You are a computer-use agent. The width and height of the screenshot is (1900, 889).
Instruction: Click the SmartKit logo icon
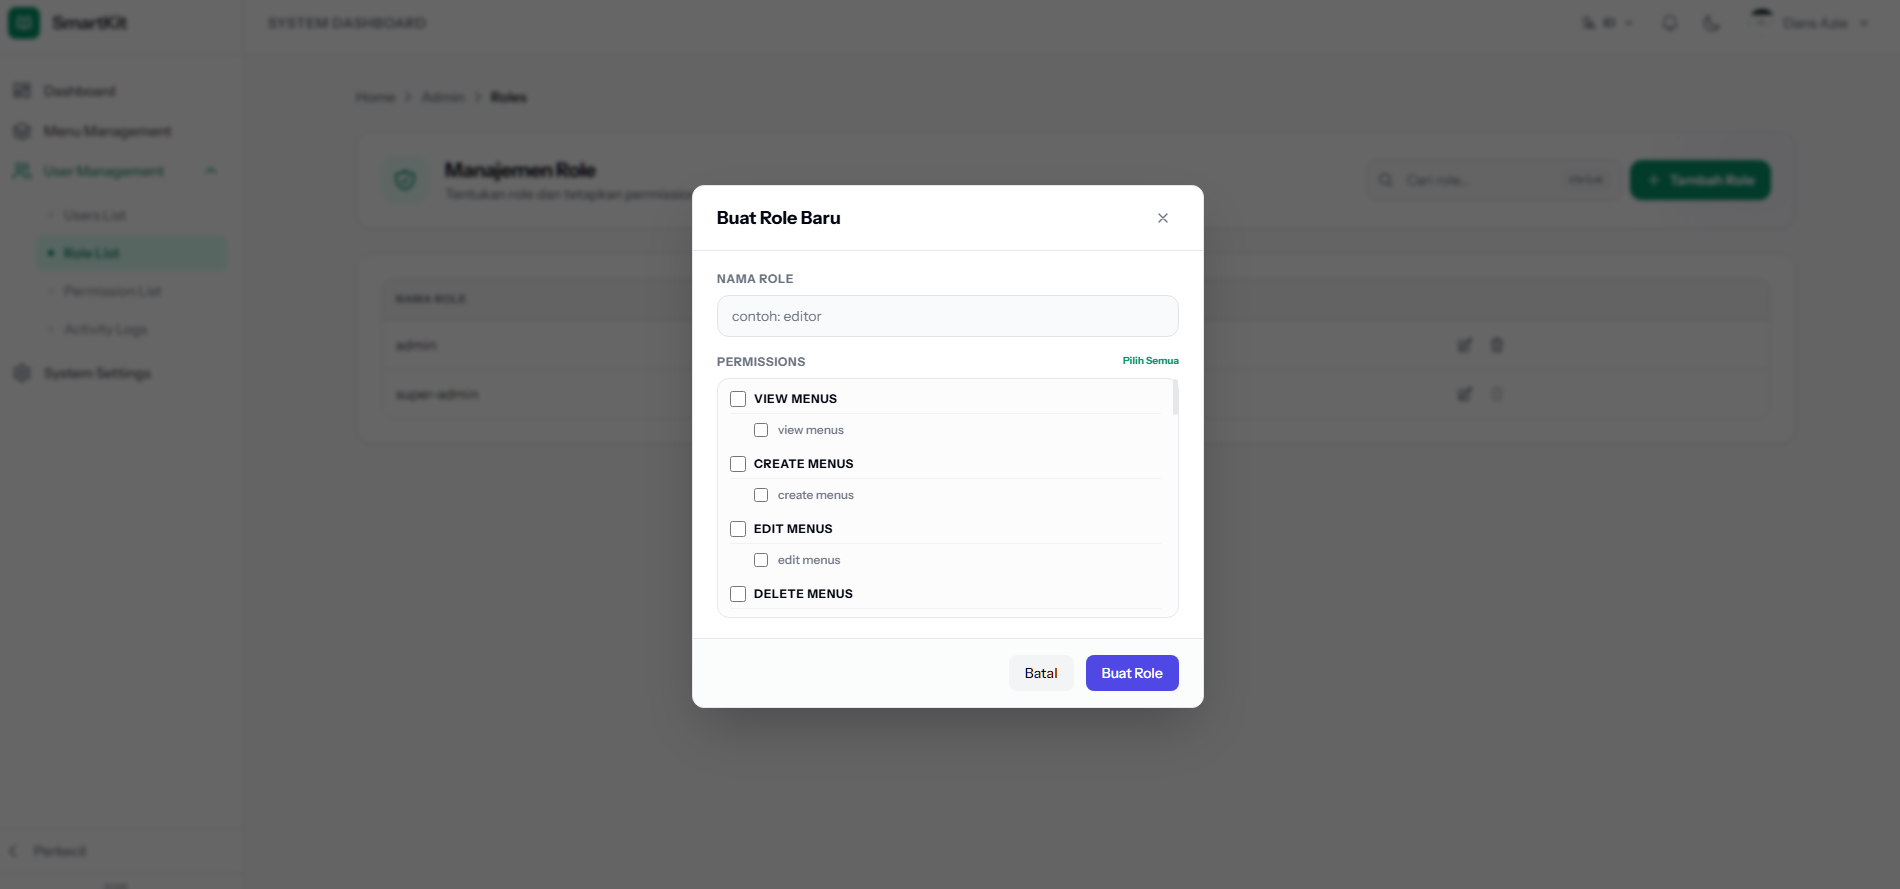[24, 23]
